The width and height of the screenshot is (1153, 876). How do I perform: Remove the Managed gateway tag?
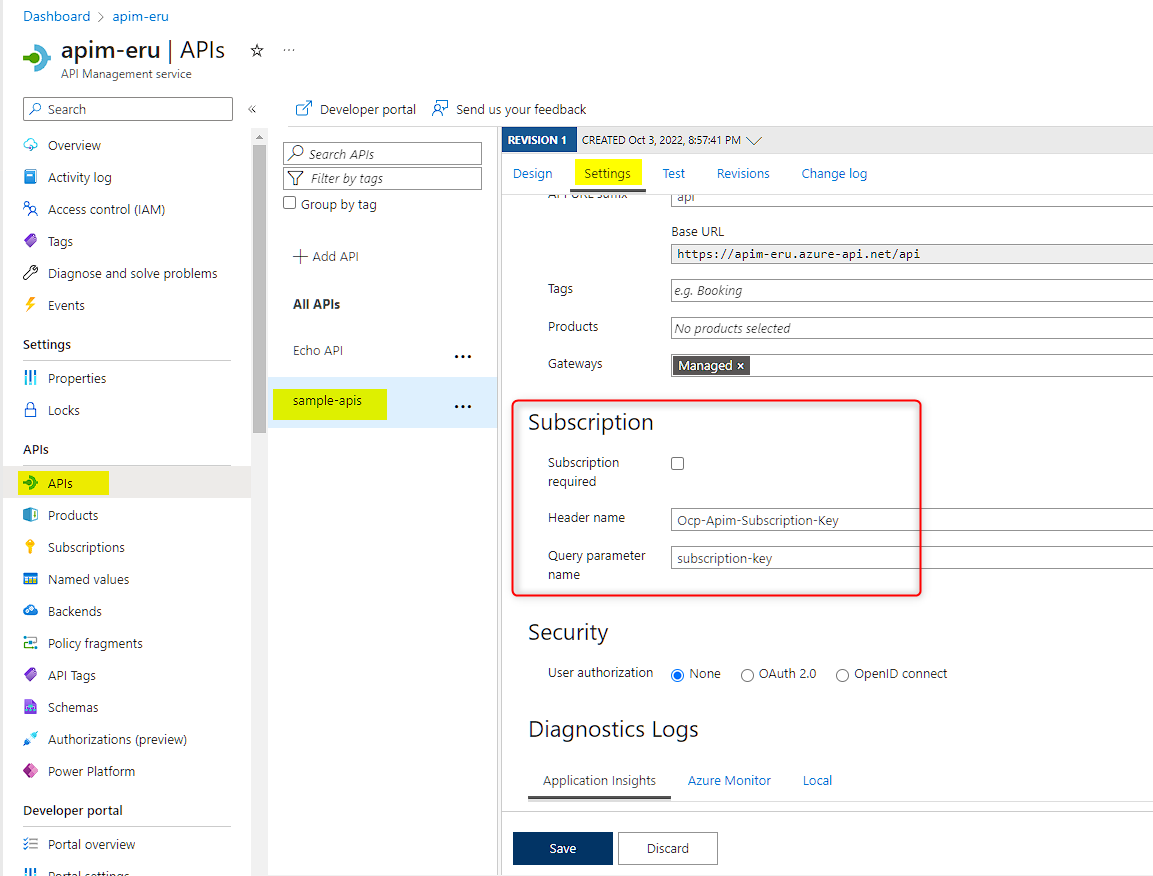(x=740, y=366)
